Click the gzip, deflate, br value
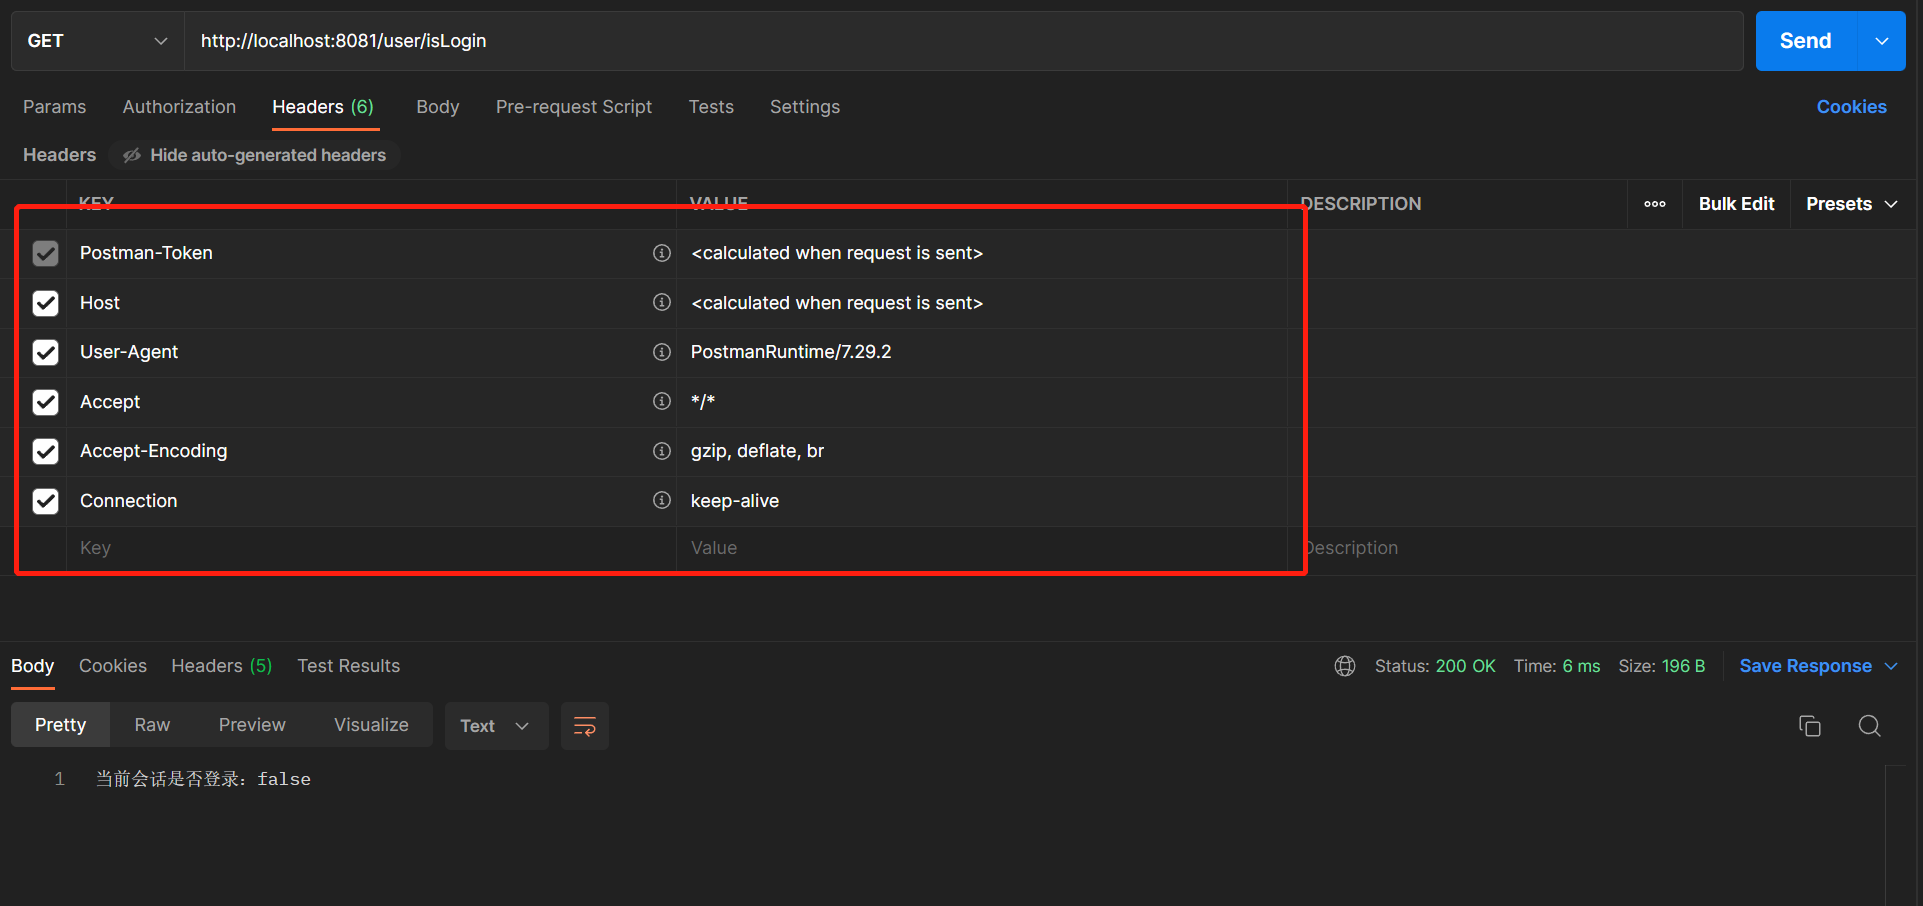 tap(758, 451)
